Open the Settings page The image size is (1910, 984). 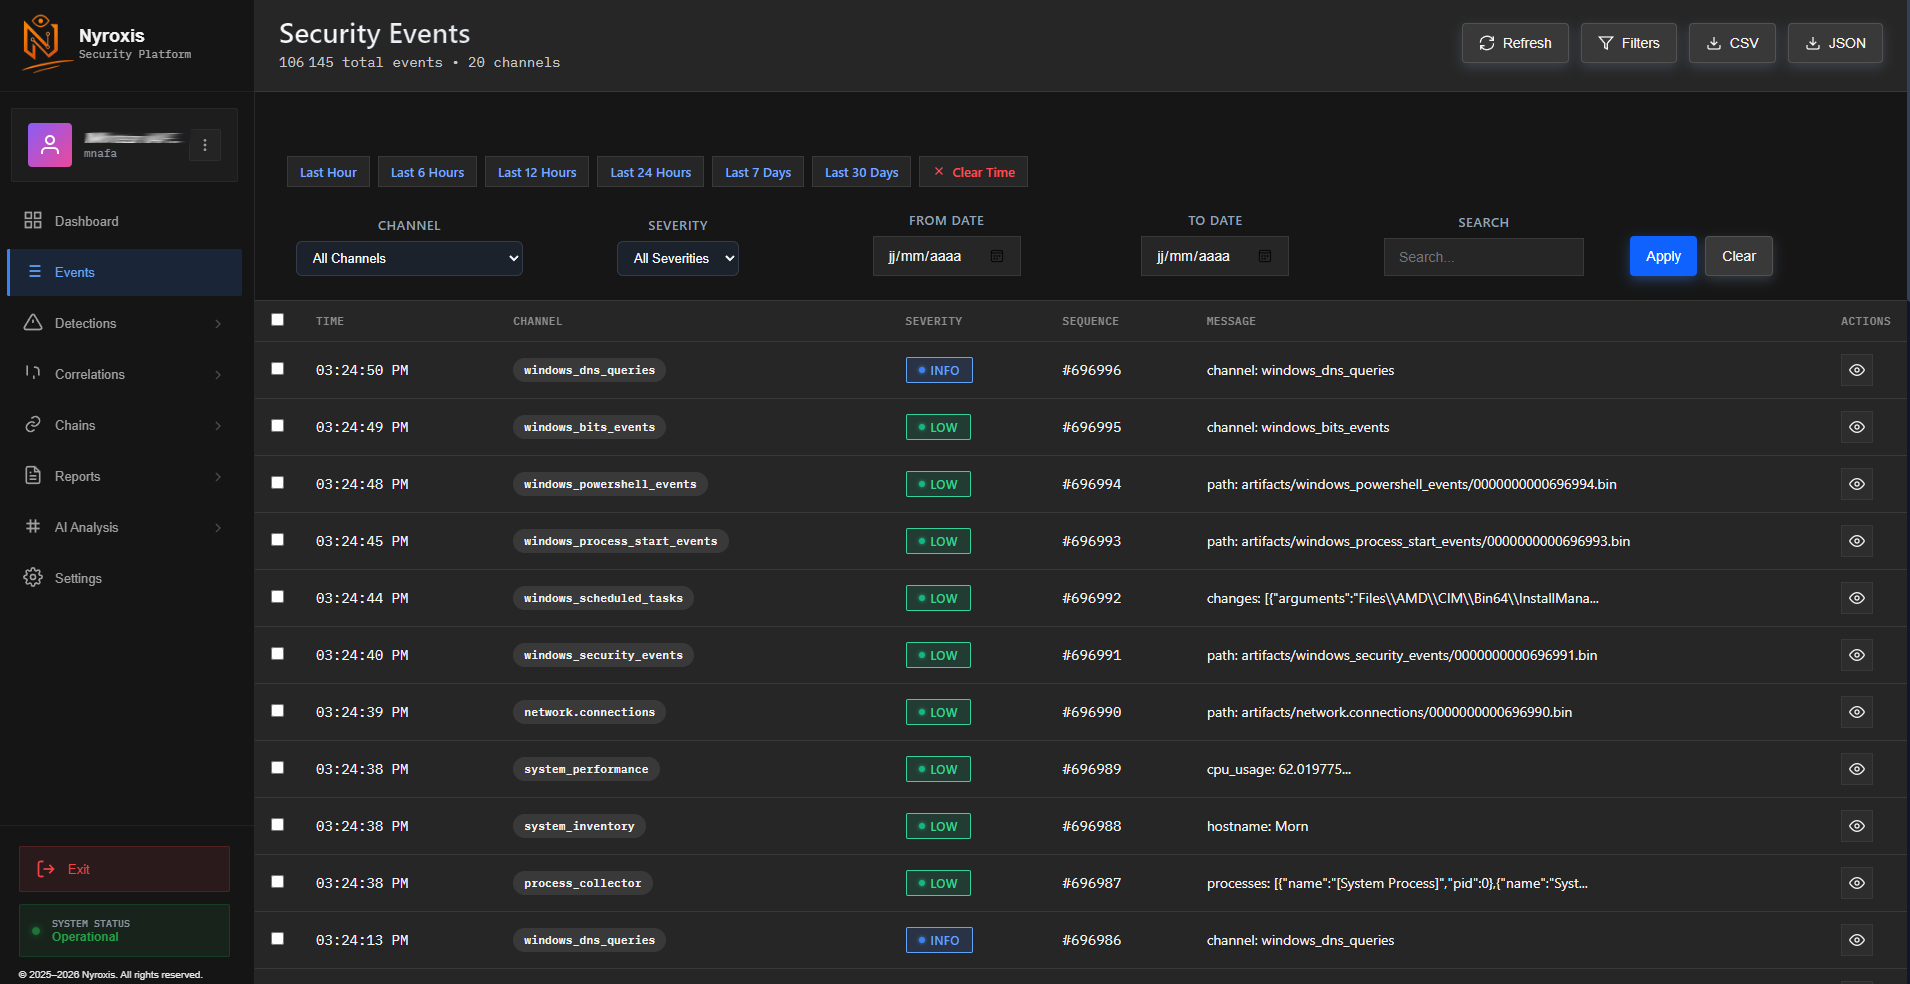[124, 578]
